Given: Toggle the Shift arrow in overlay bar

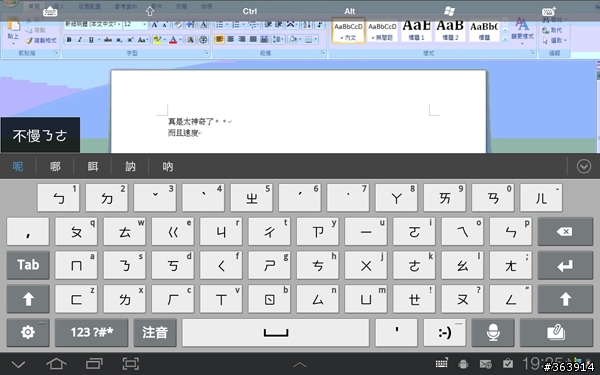Looking at the screenshot, I should (150, 11).
